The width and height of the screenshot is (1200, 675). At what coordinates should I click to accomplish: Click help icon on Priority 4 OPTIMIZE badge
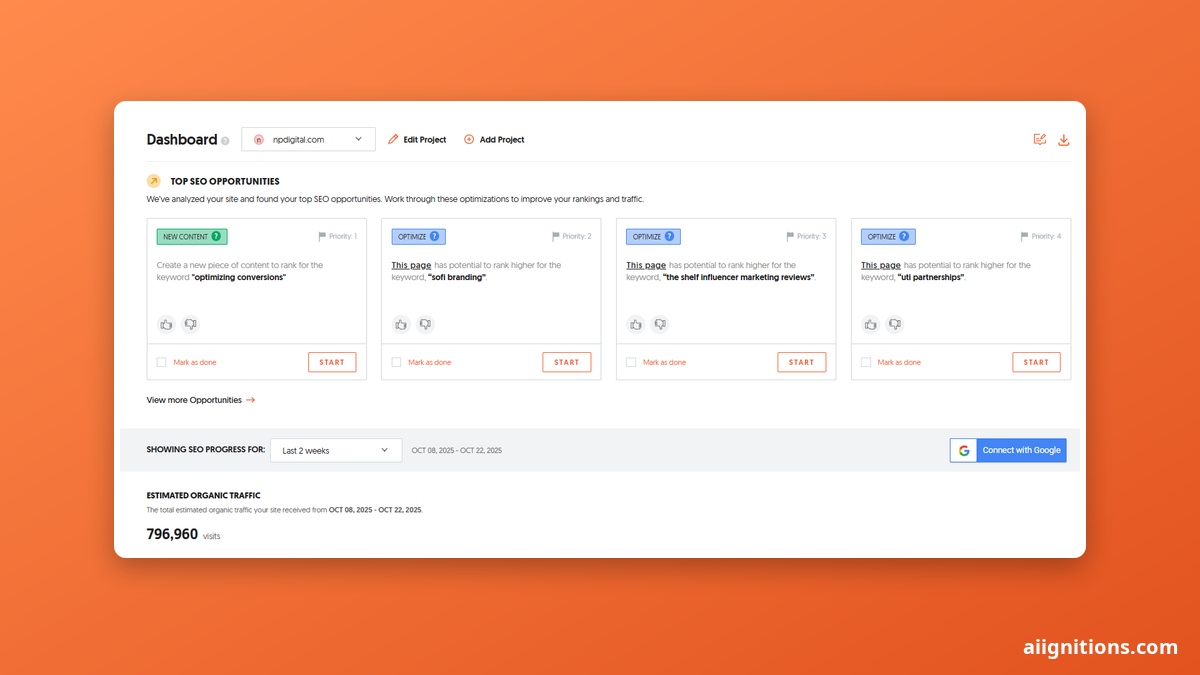coord(904,237)
